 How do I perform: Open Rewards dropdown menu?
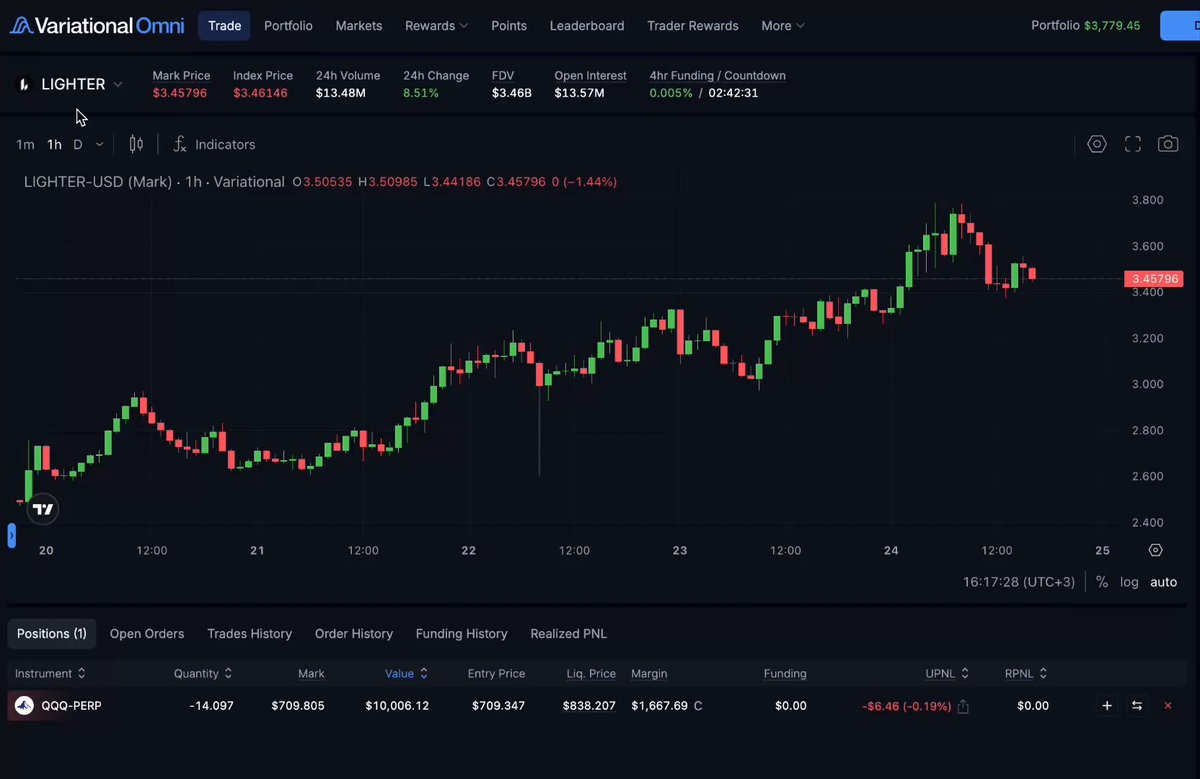[437, 26]
